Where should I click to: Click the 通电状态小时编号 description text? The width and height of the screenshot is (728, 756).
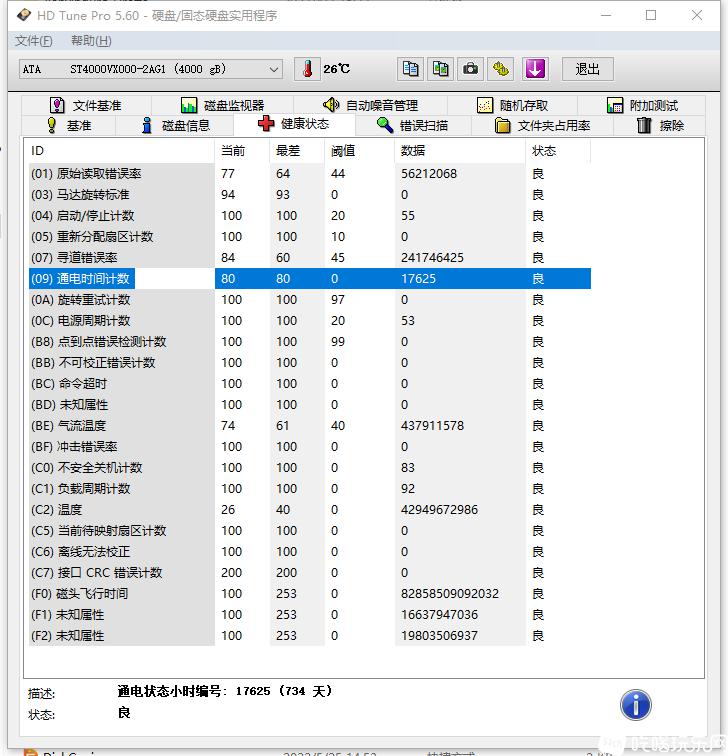pyautogui.click(x=225, y=691)
